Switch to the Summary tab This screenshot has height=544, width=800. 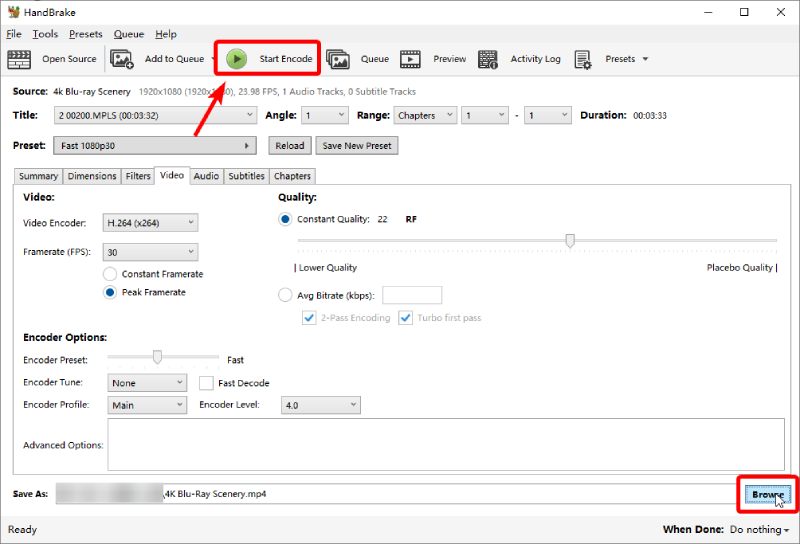38,176
